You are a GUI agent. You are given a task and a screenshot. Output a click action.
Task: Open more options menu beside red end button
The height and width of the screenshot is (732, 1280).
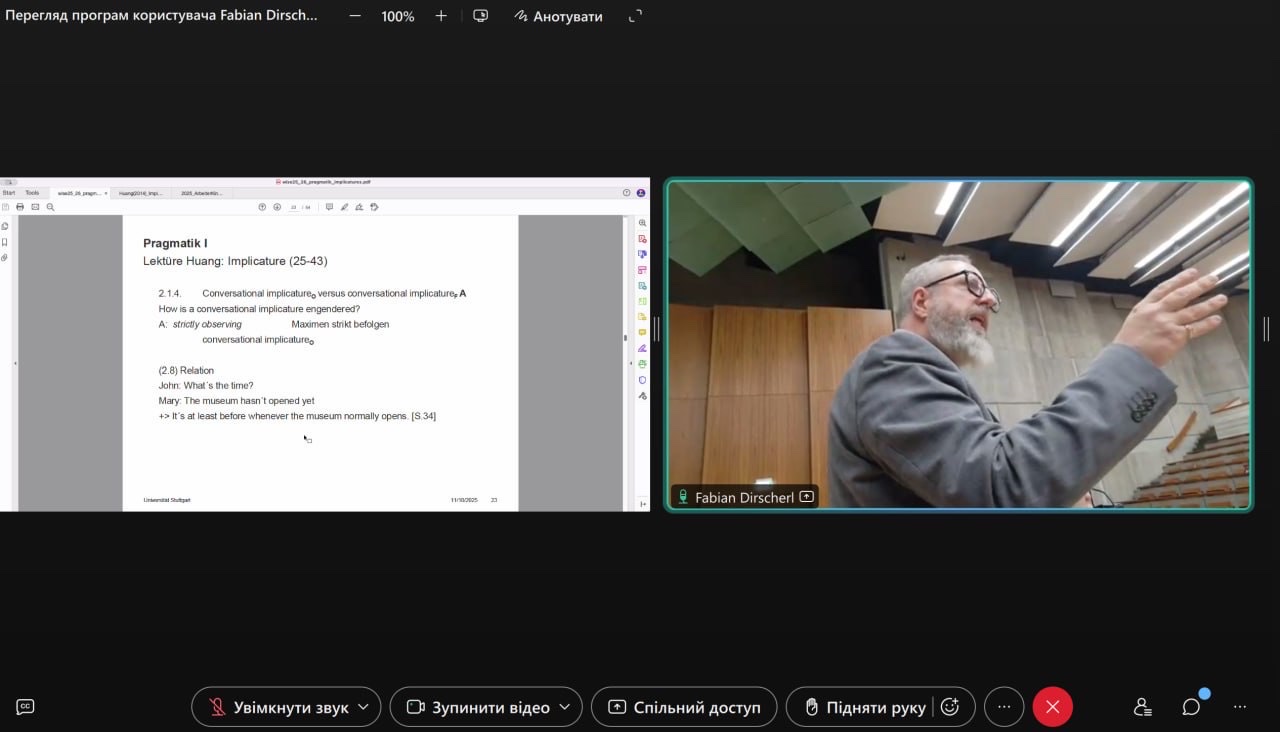[x=1004, y=707]
